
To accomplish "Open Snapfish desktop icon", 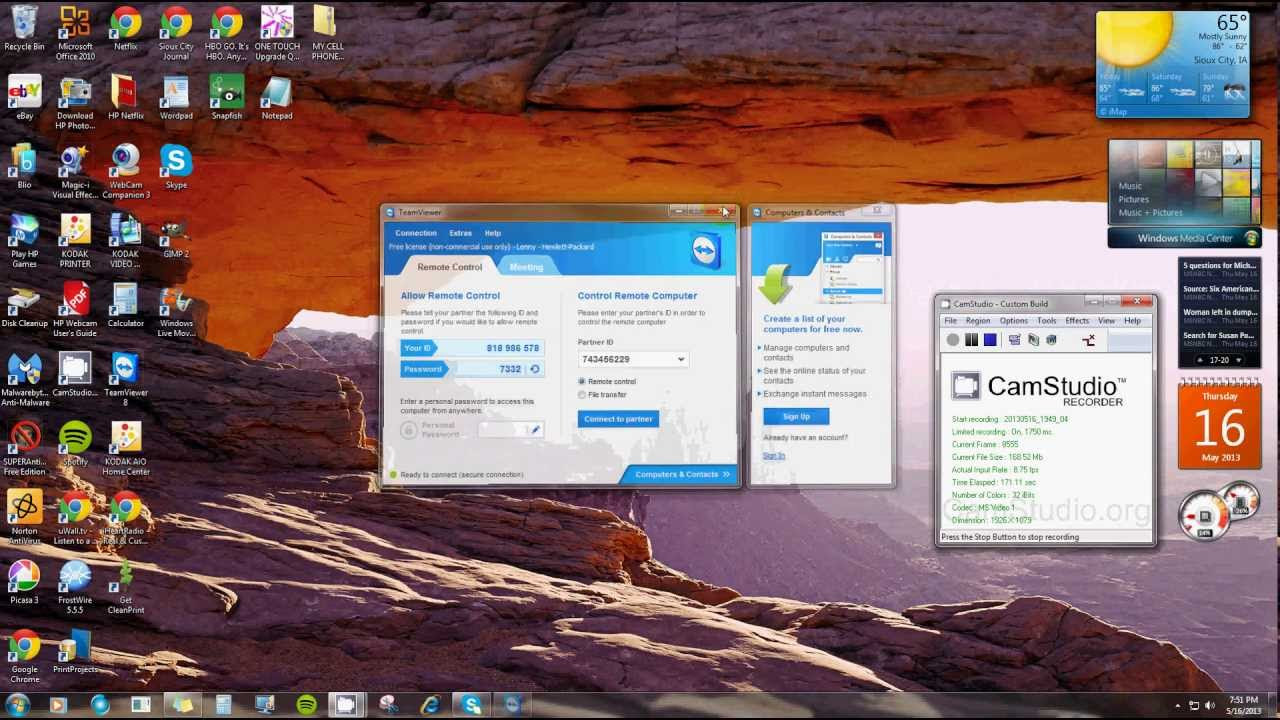I will [x=227, y=98].
